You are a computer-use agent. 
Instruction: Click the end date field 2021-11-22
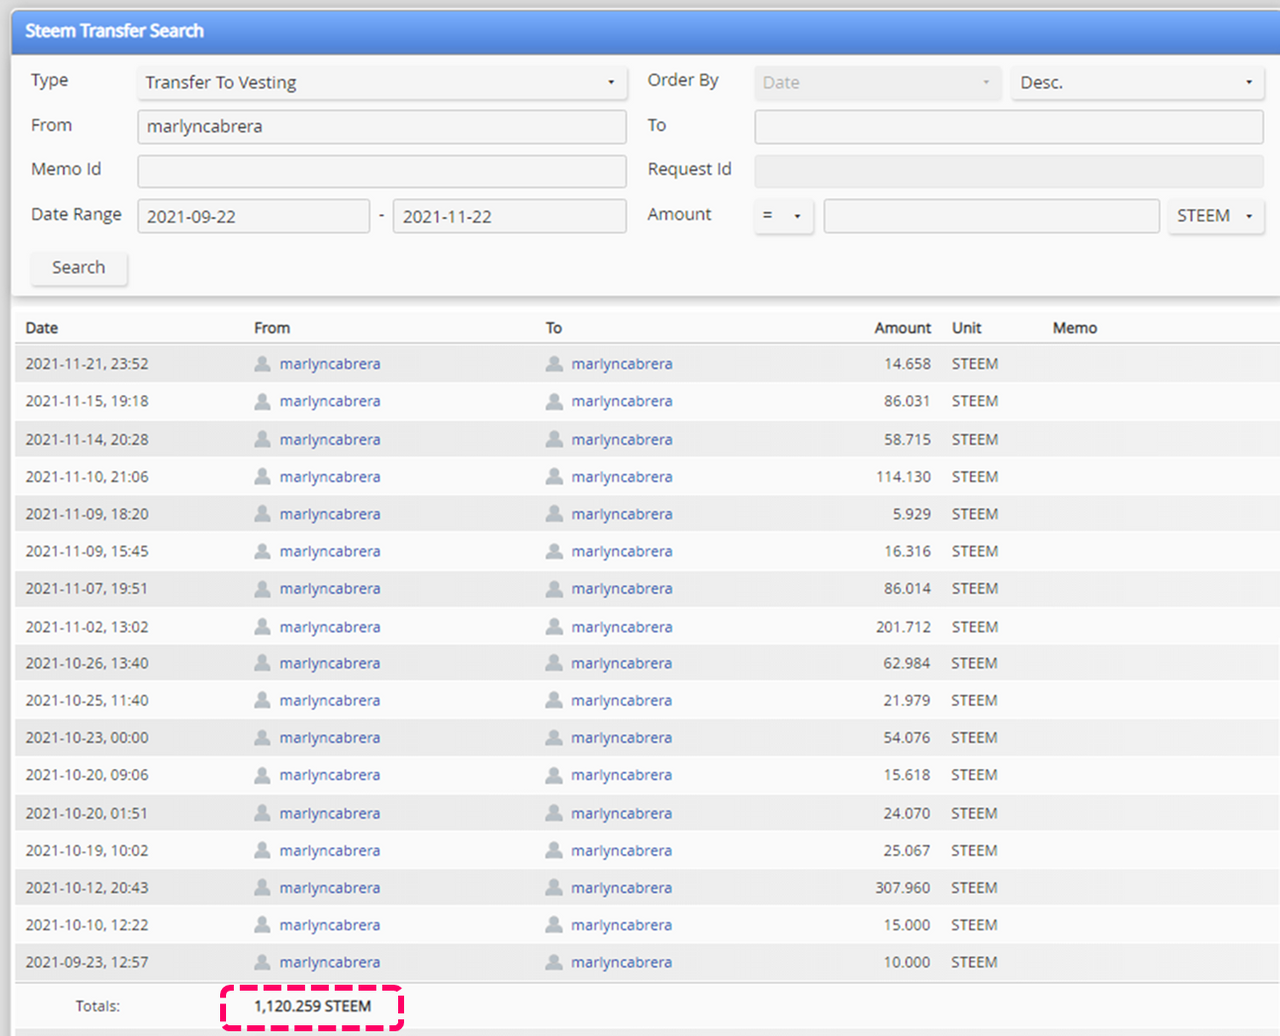(510, 216)
